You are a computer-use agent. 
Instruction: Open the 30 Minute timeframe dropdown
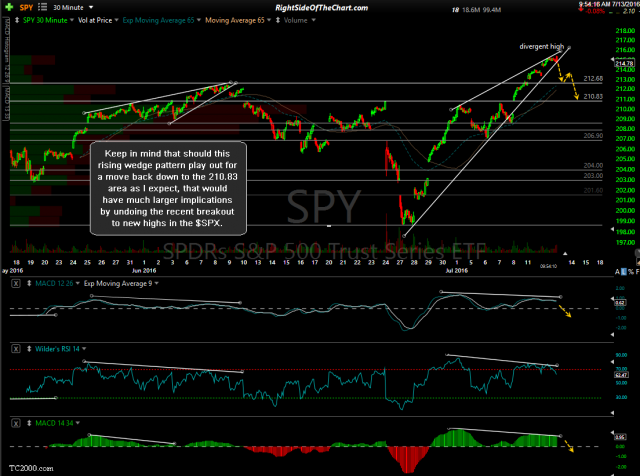click(91, 7)
